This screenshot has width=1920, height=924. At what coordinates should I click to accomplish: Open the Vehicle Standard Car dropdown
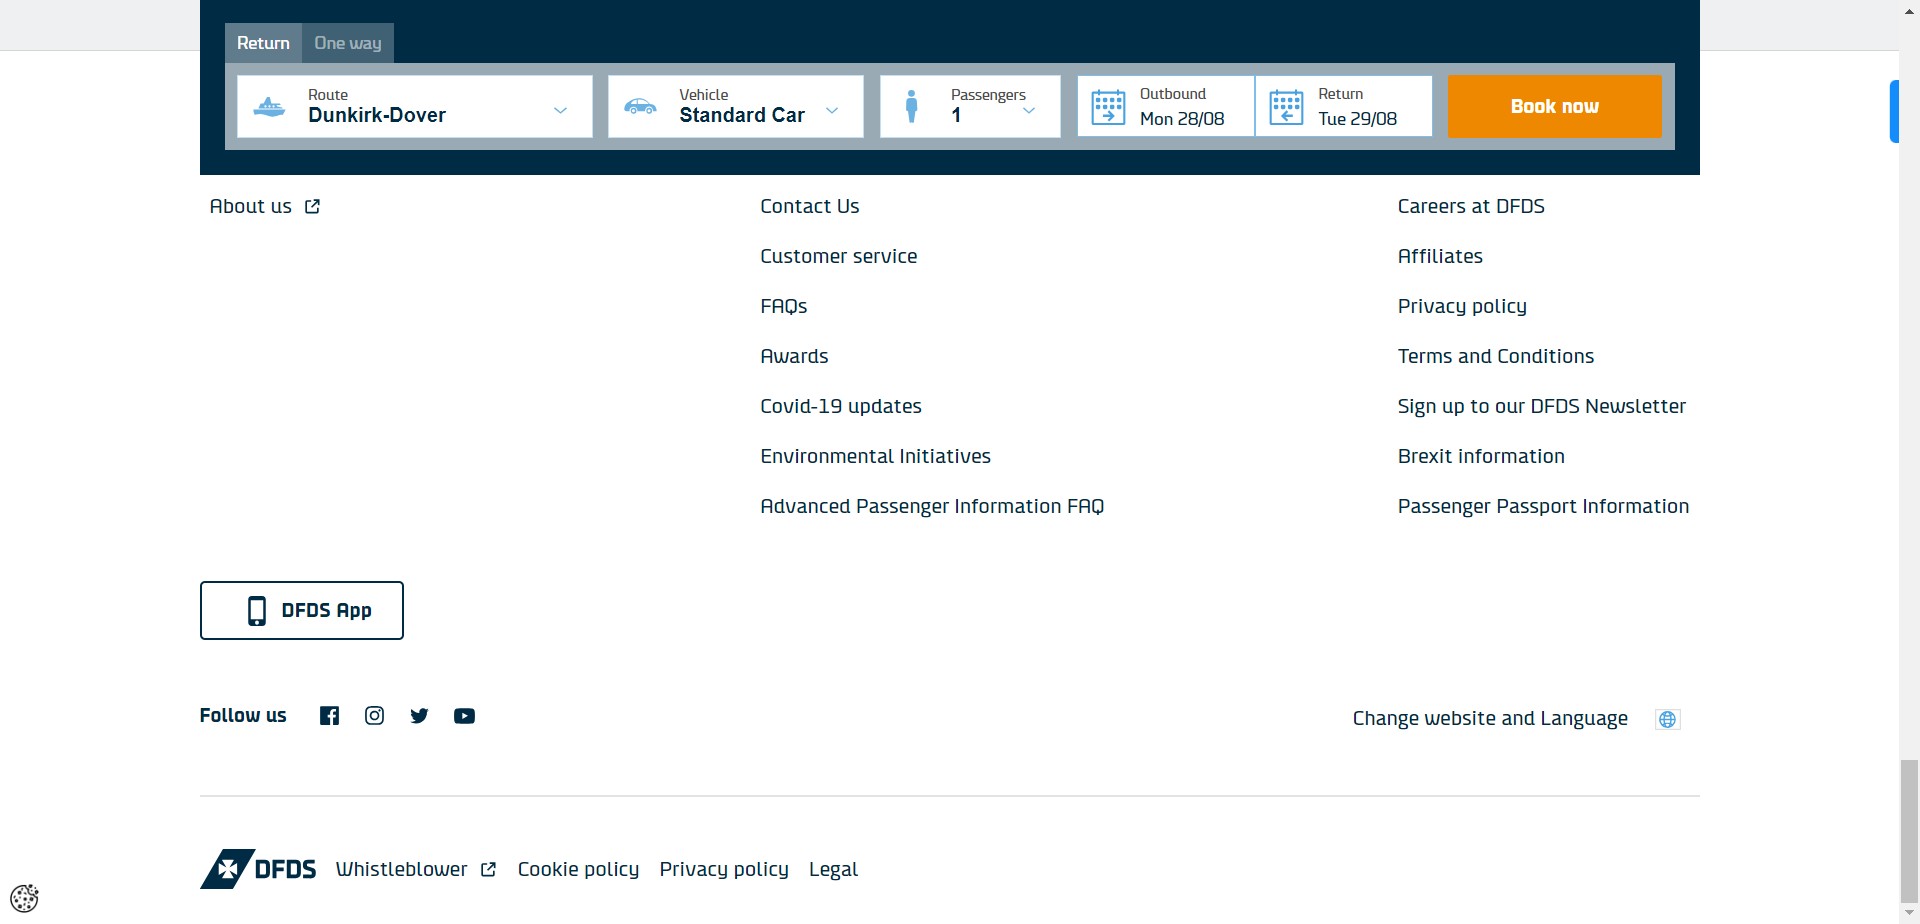(831, 110)
